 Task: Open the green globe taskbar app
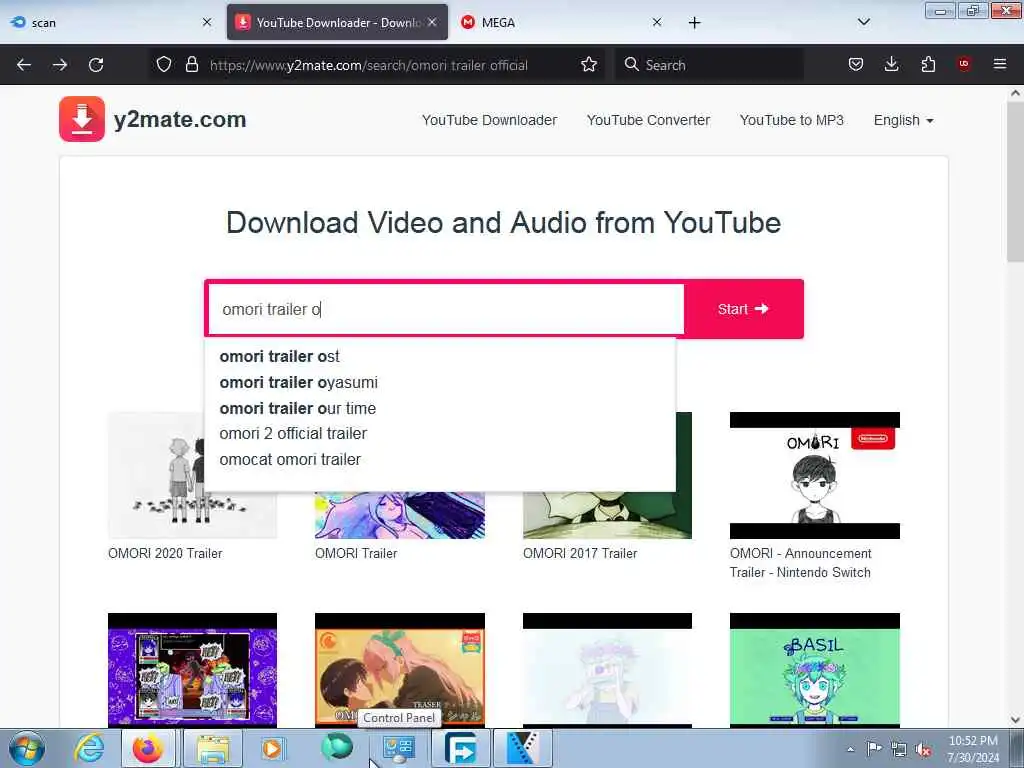pyautogui.click(x=337, y=747)
